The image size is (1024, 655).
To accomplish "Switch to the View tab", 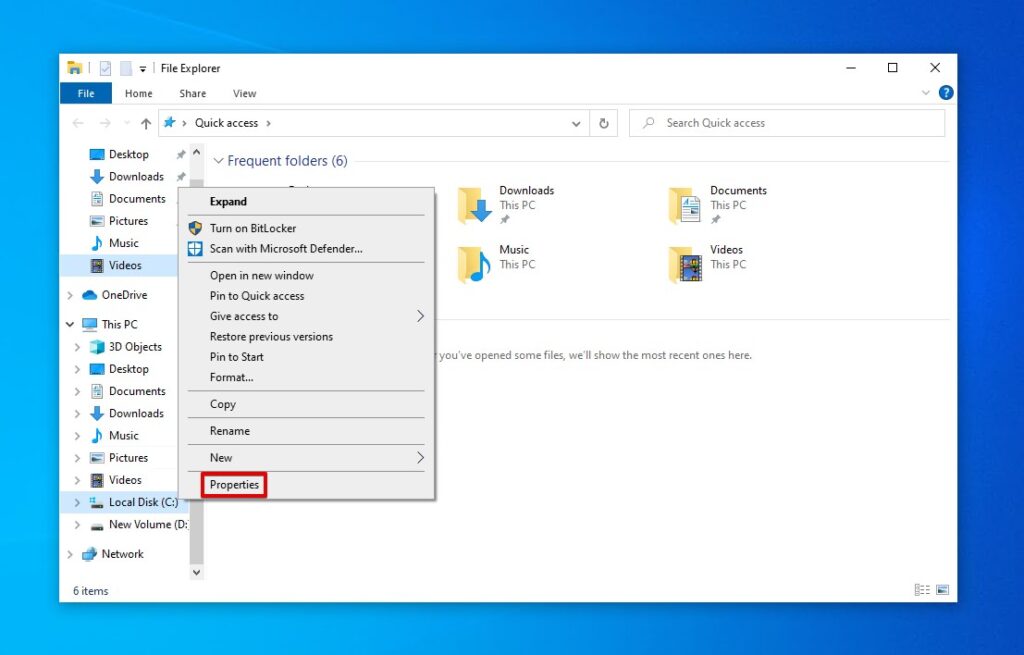I will point(244,92).
